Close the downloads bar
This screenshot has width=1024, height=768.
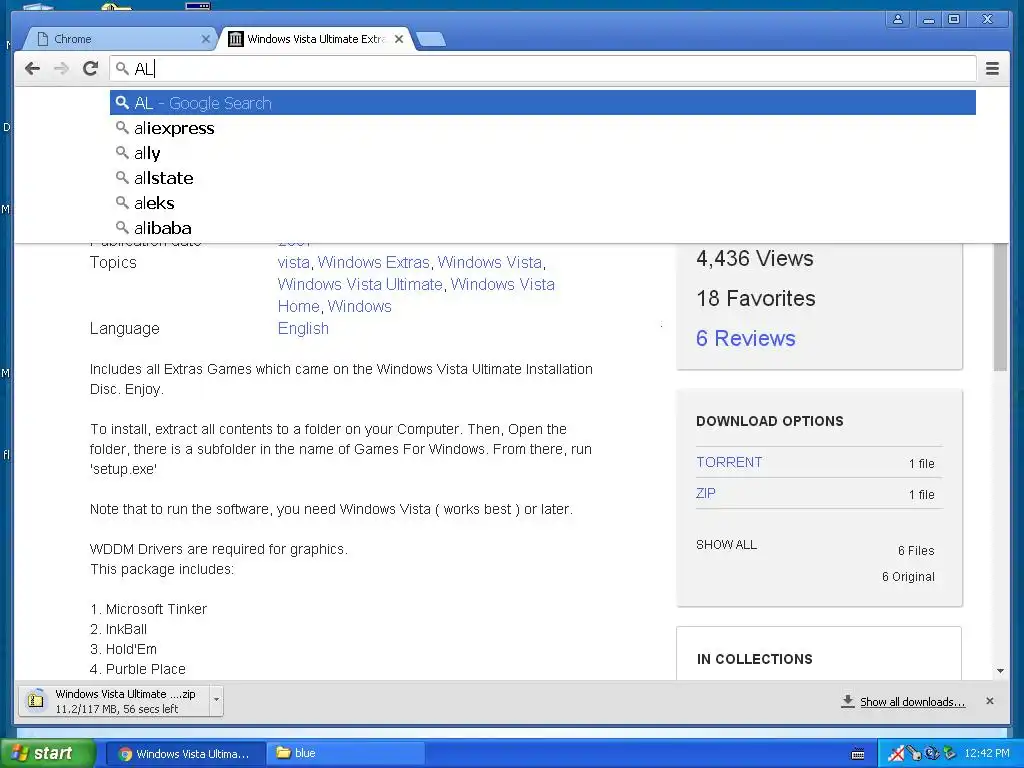click(x=990, y=701)
